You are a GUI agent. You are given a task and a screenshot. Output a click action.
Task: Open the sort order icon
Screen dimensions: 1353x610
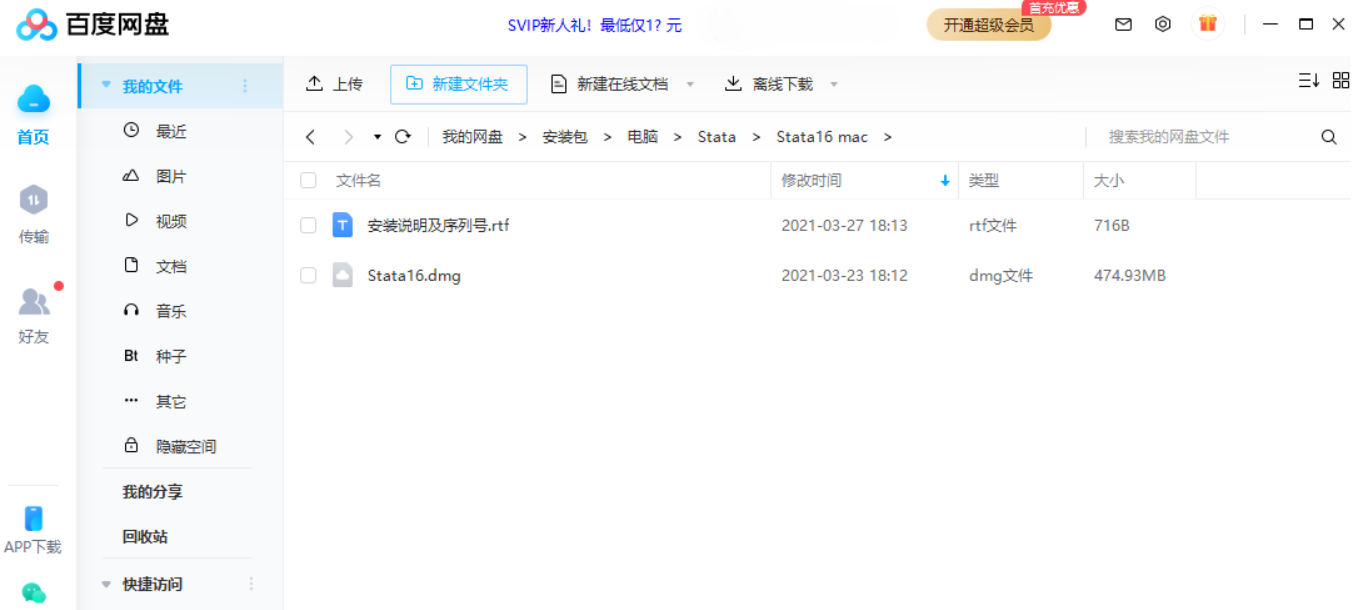point(1309,80)
